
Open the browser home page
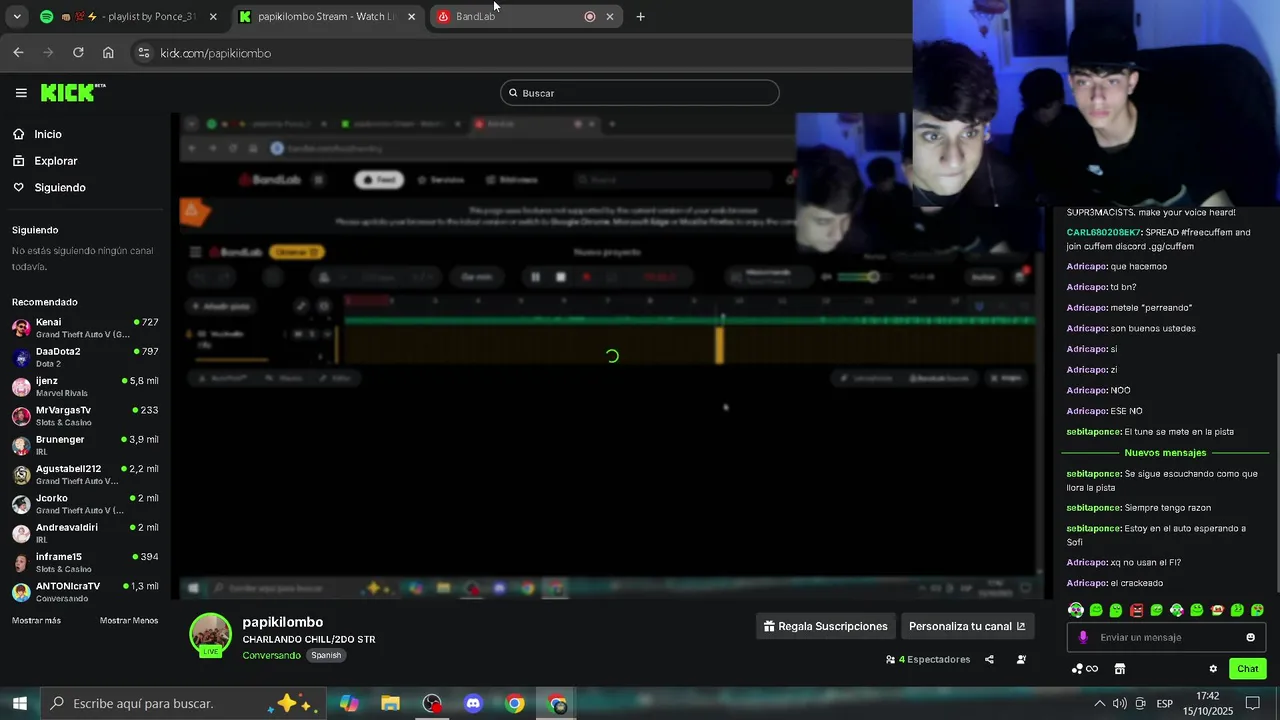click(x=108, y=53)
